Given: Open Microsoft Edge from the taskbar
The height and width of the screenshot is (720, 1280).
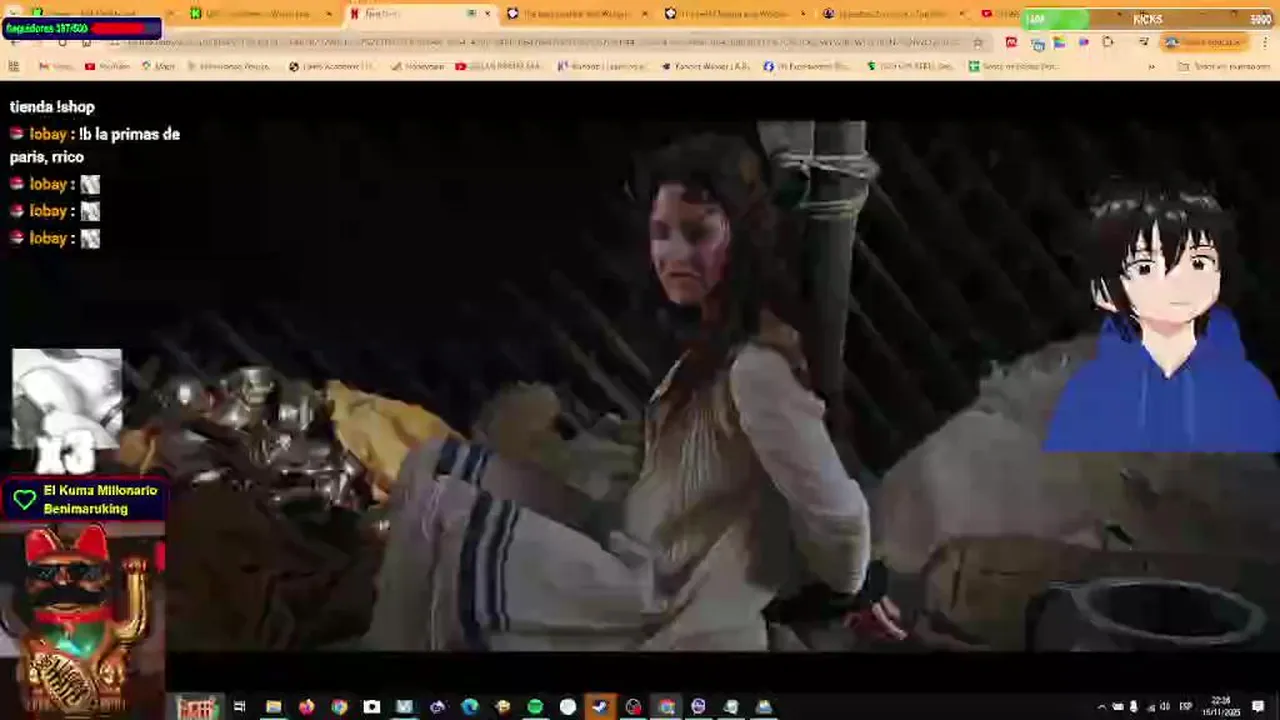Looking at the screenshot, I should pos(470,707).
